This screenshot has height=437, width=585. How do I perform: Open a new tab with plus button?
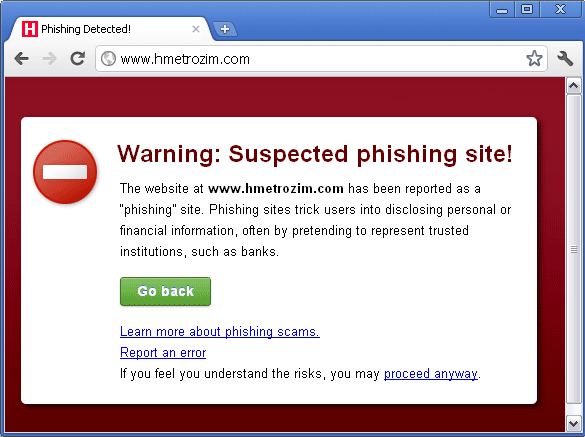tap(225, 29)
